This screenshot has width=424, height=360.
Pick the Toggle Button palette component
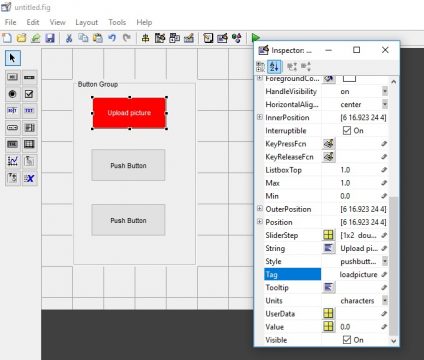[13, 144]
